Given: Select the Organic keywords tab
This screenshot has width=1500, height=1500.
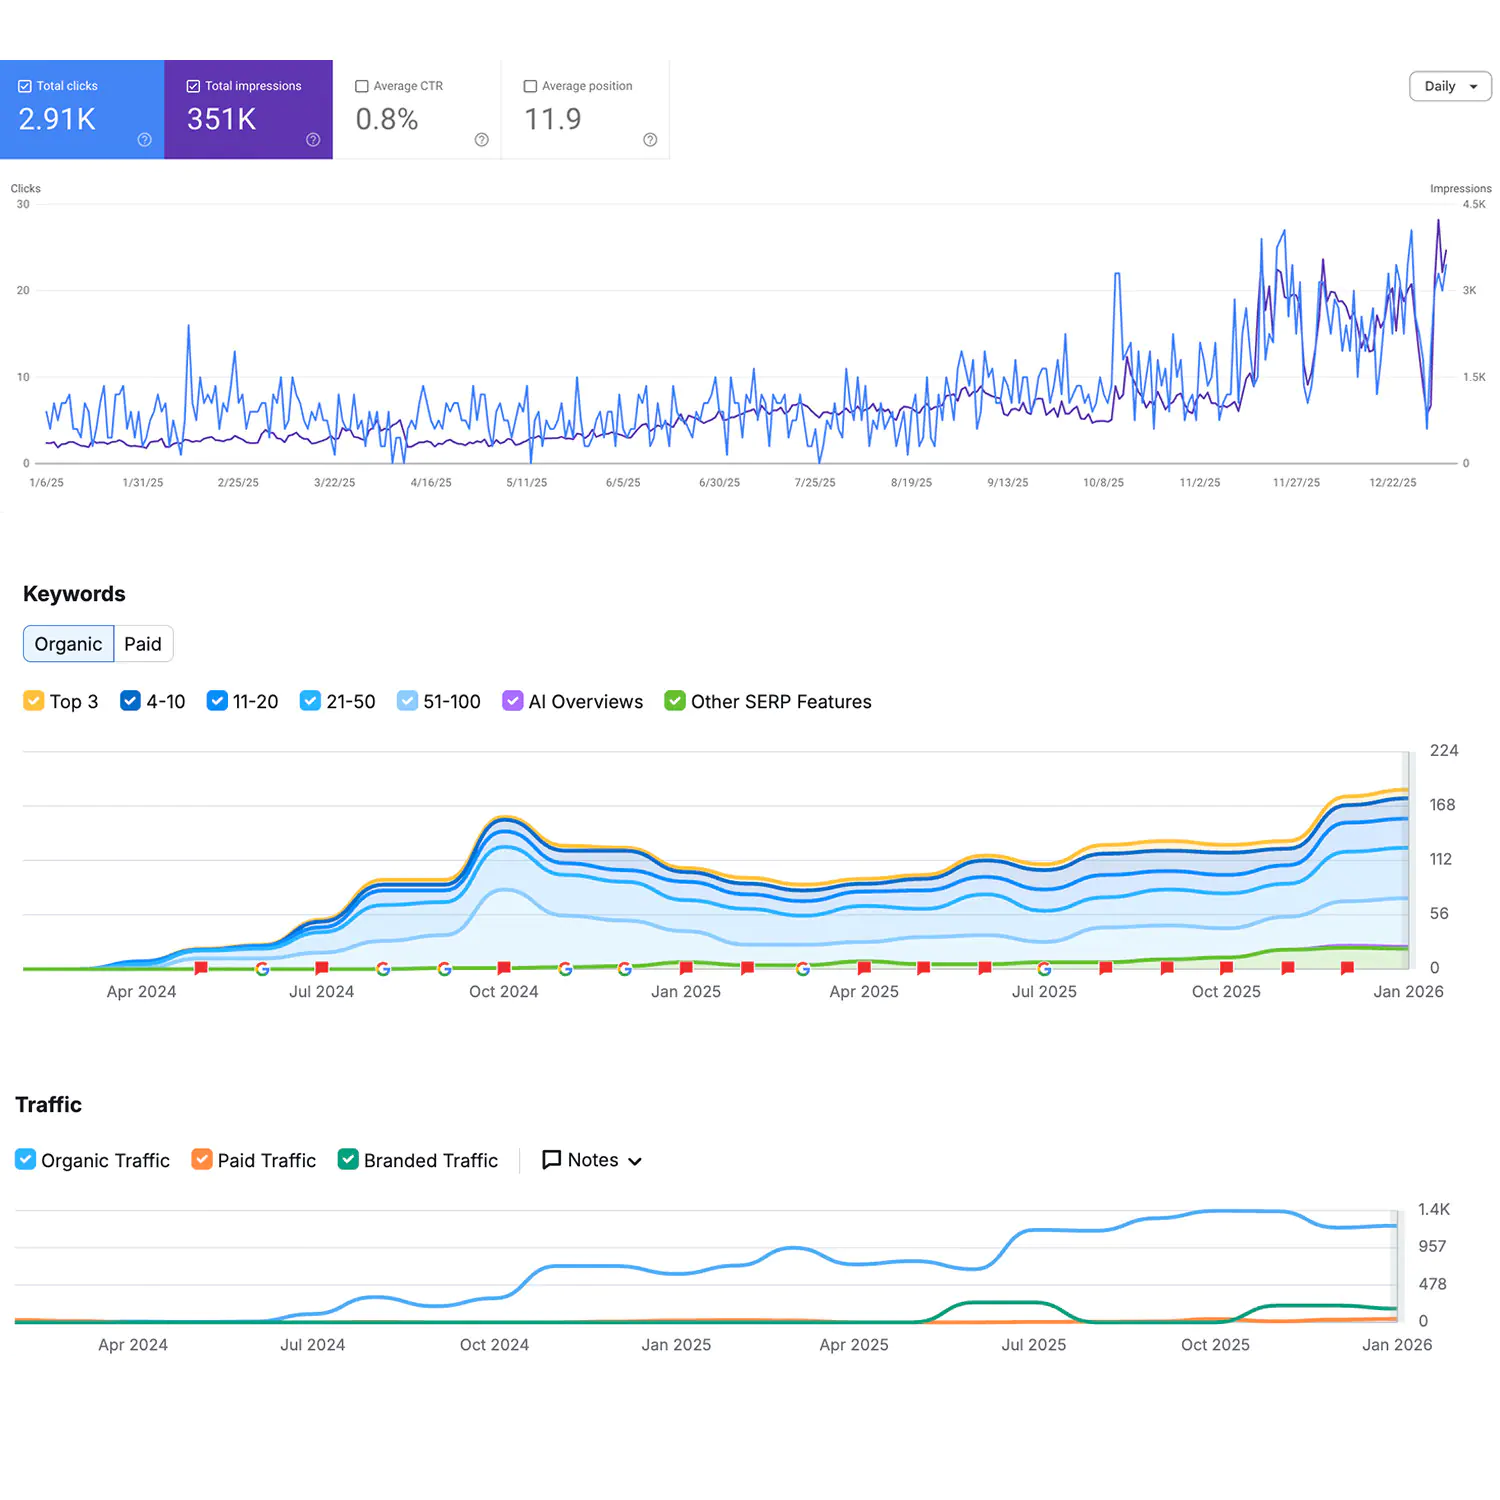Looking at the screenshot, I should tap(68, 644).
